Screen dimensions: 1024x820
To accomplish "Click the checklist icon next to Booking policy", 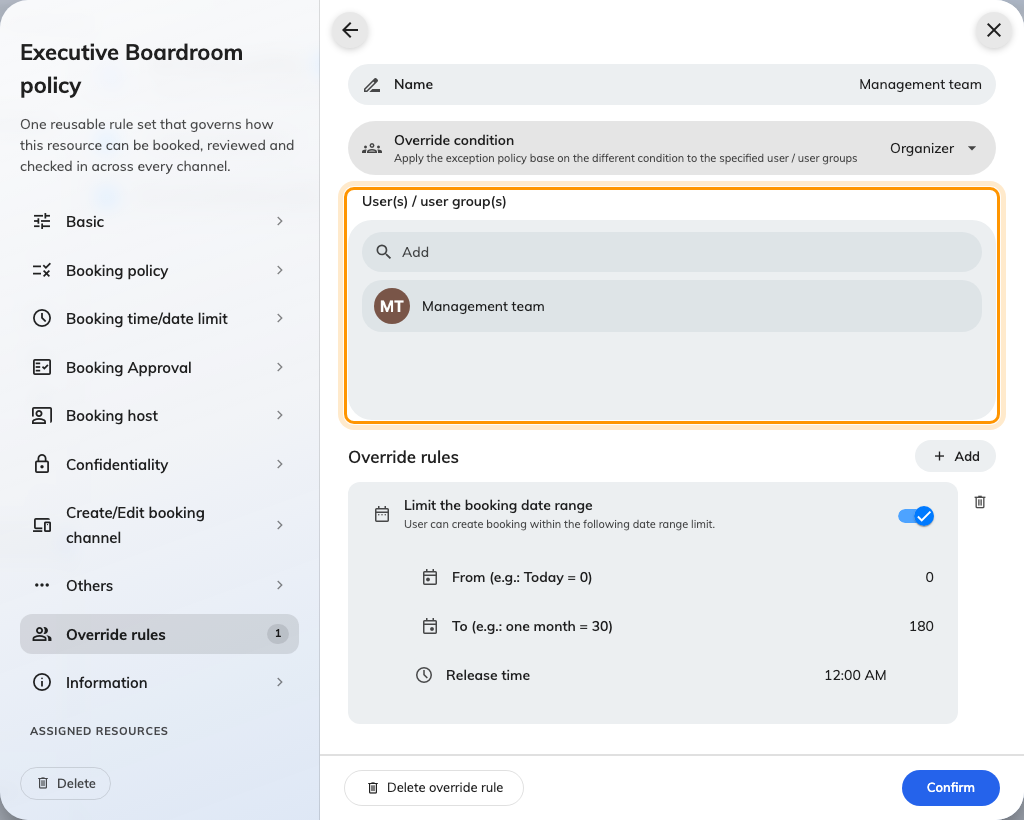I will tap(42, 270).
